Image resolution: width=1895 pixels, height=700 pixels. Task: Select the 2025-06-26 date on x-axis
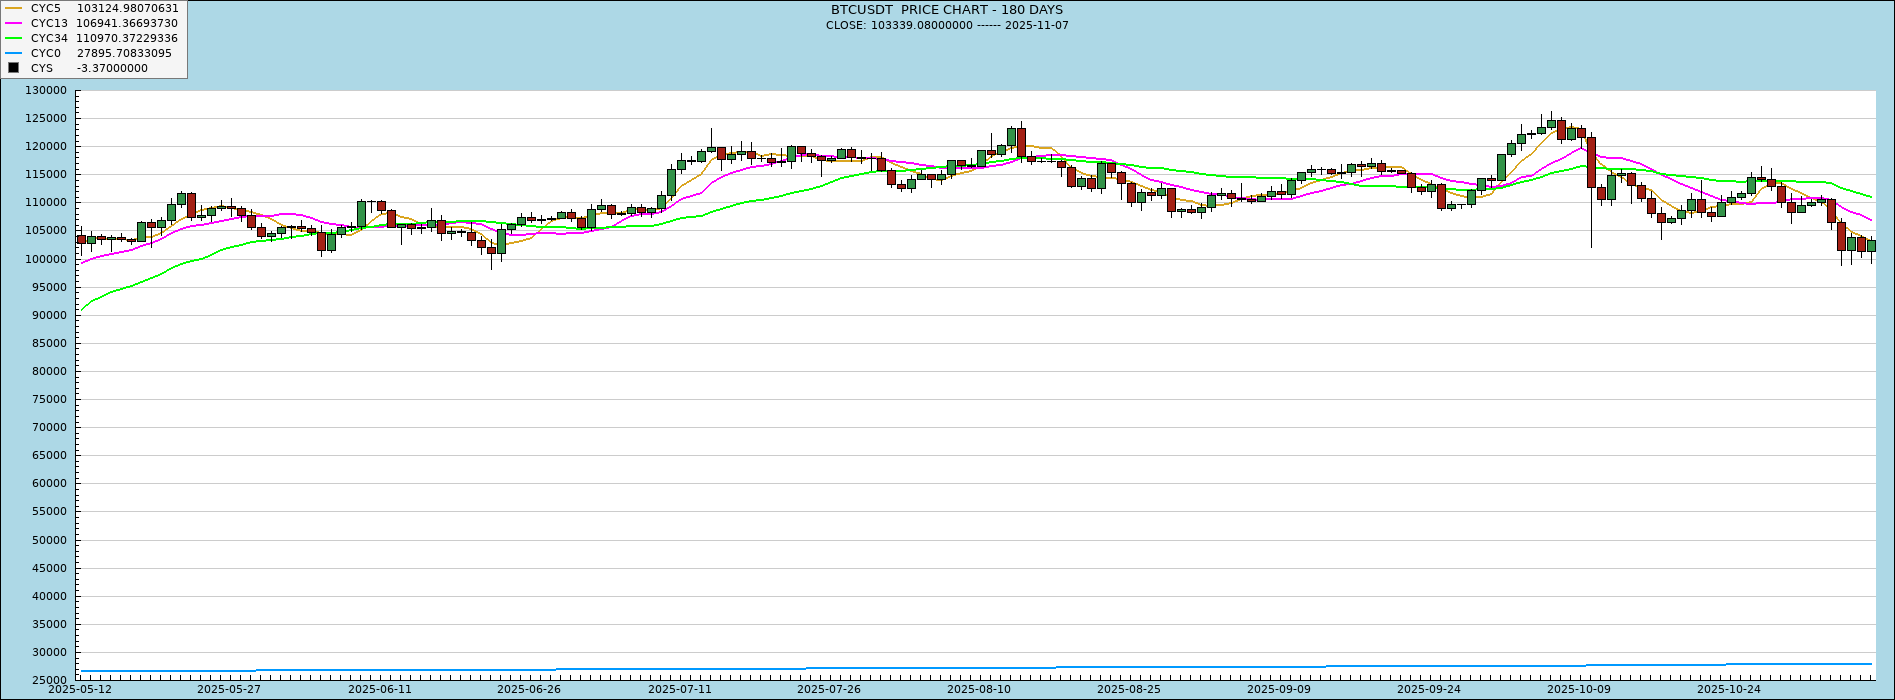(x=529, y=689)
